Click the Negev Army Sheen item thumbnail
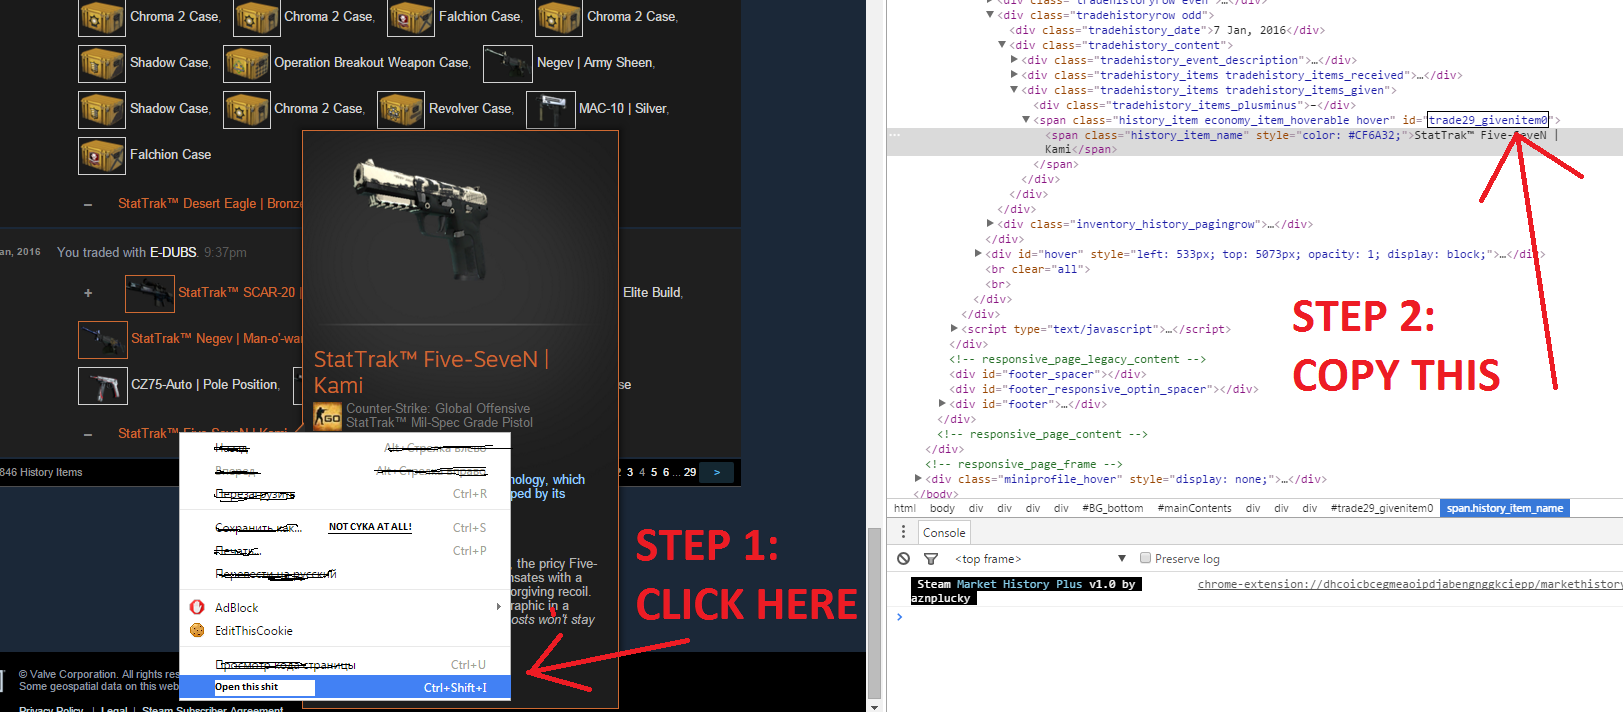This screenshot has width=1623, height=712. pos(508,64)
